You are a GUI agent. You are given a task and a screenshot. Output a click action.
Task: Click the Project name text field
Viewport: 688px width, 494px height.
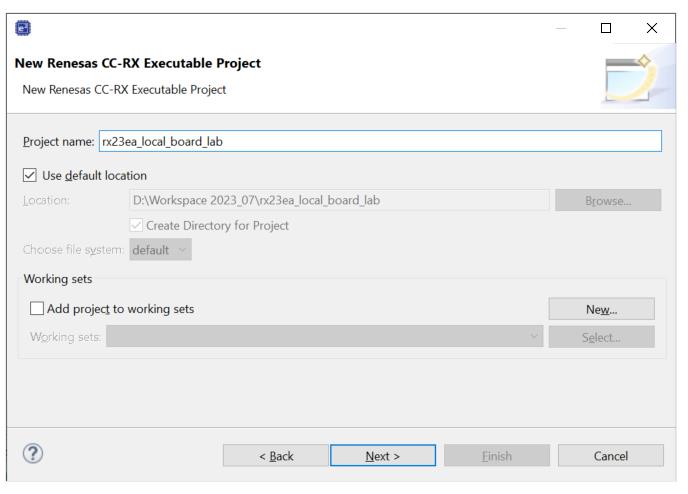click(380, 141)
